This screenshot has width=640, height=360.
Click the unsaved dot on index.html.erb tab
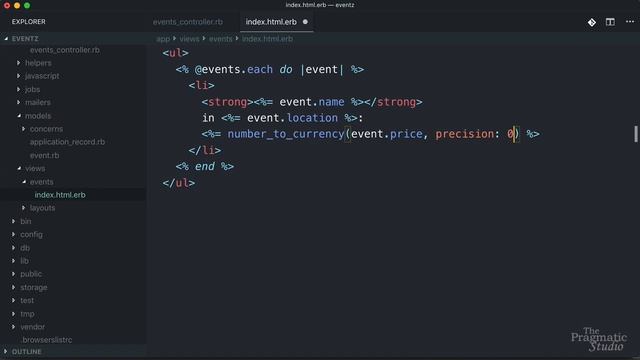[x=305, y=22]
